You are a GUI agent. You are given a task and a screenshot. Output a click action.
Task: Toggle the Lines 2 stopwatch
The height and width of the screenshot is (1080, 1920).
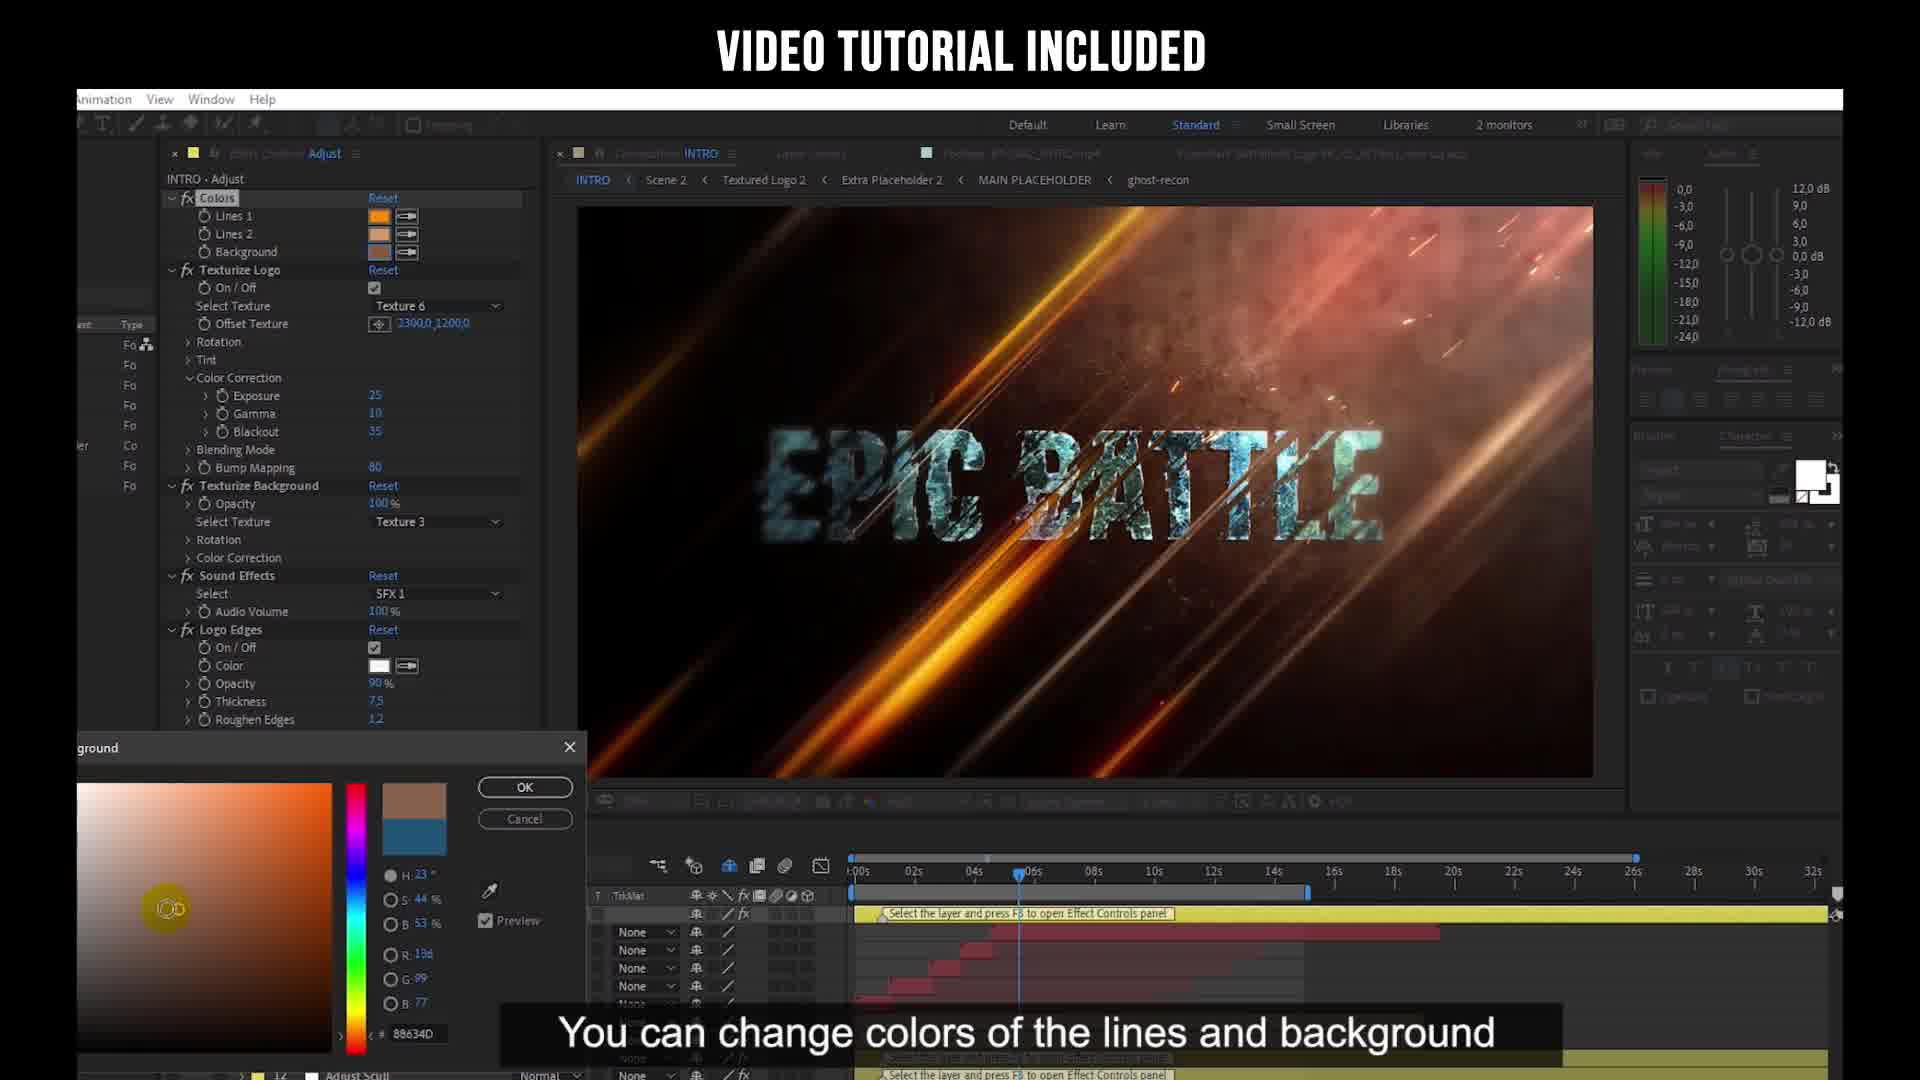pos(204,234)
